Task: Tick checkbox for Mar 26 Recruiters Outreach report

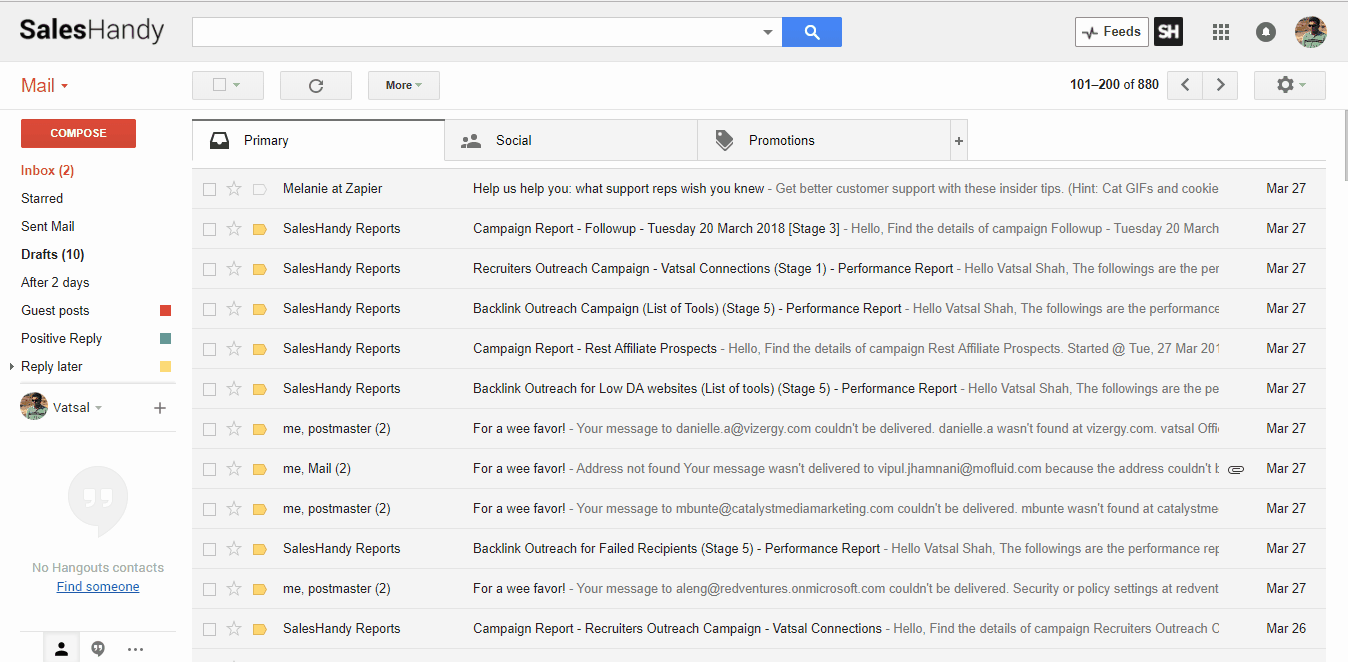Action: click(x=209, y=629)
